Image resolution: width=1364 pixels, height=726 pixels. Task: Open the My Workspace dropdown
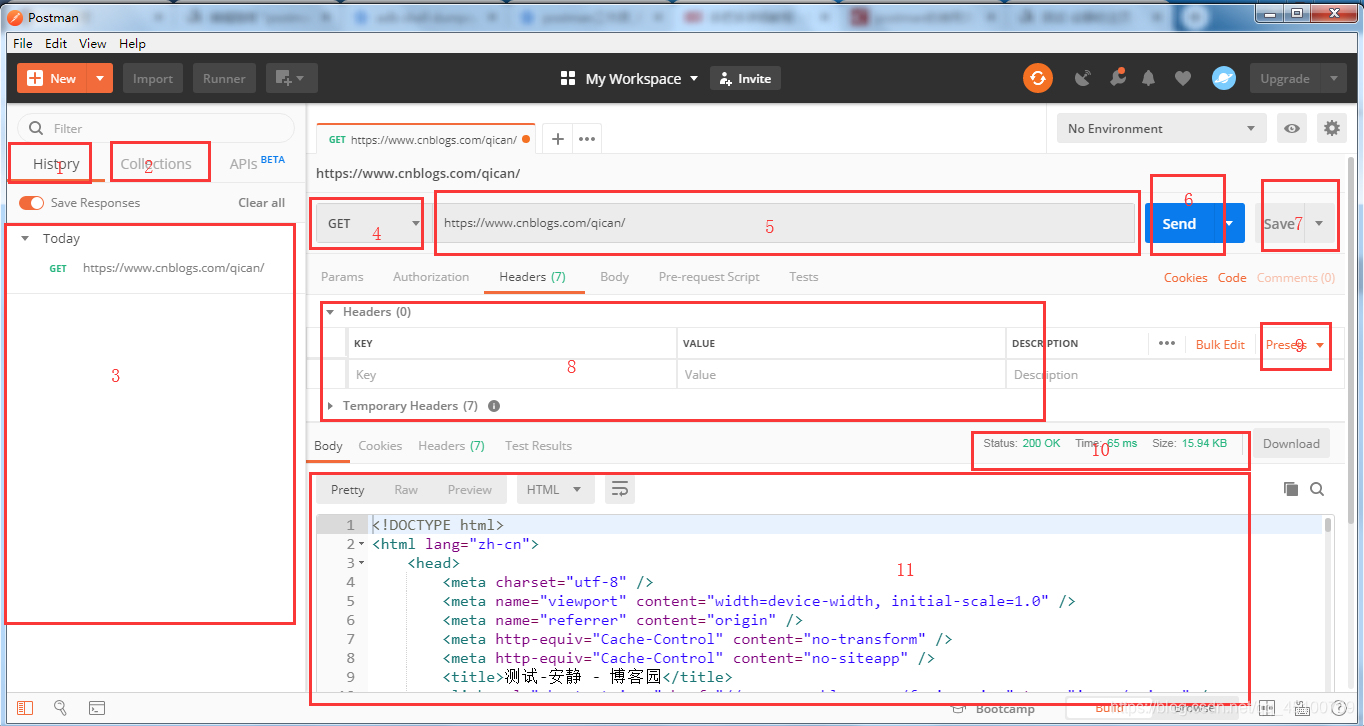click(641, 78)
